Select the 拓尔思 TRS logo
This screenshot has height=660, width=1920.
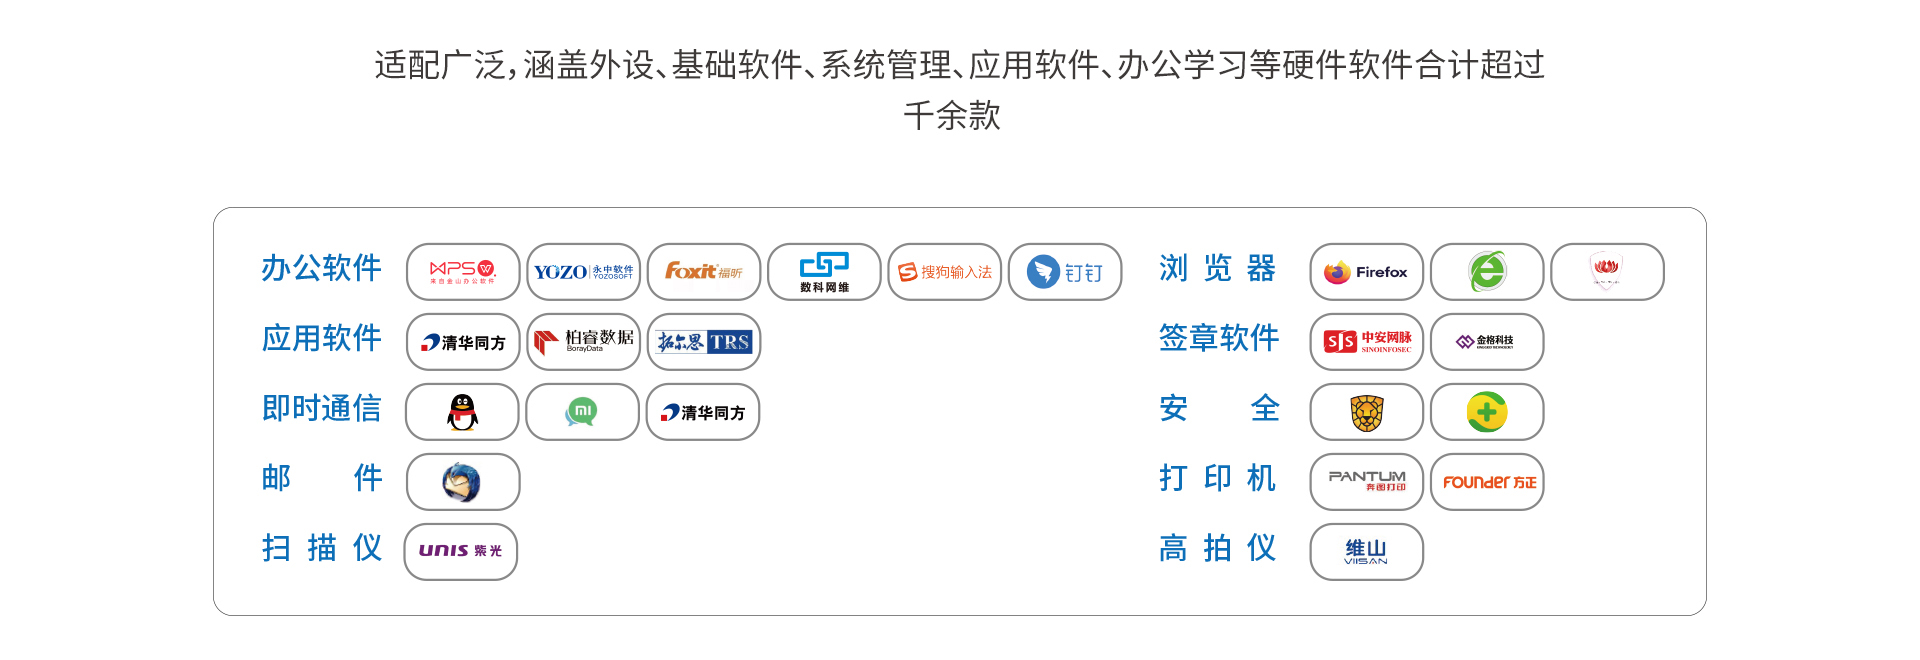pyautogui.click(x=704, y=342)
